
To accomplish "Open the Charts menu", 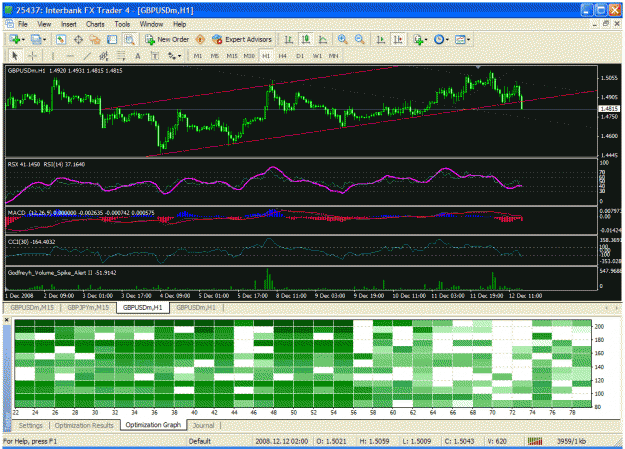I will point(95,24).
